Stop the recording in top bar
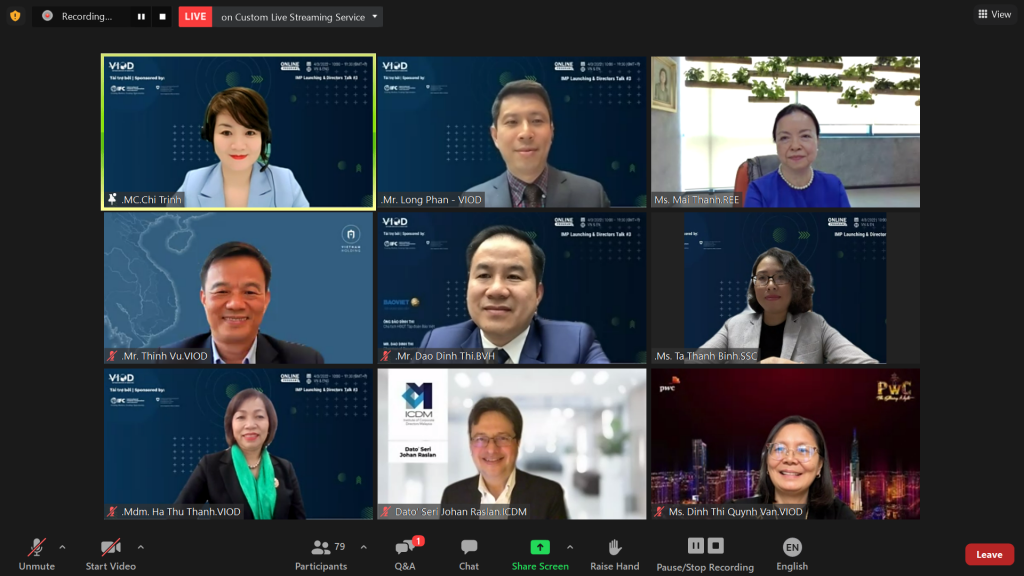 tap(162, 16)
